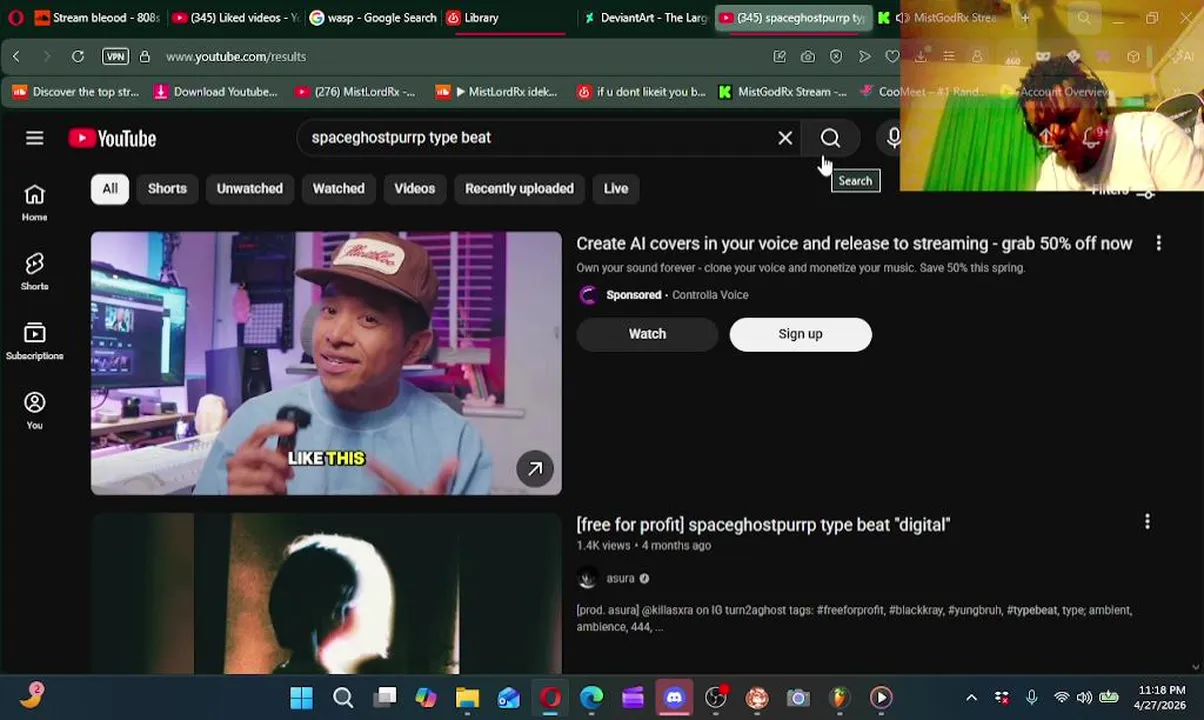The width and height of the screenshot is (1204, 720).
Task: Open the volume speaker tray icon
Action: coord(1085,697)
